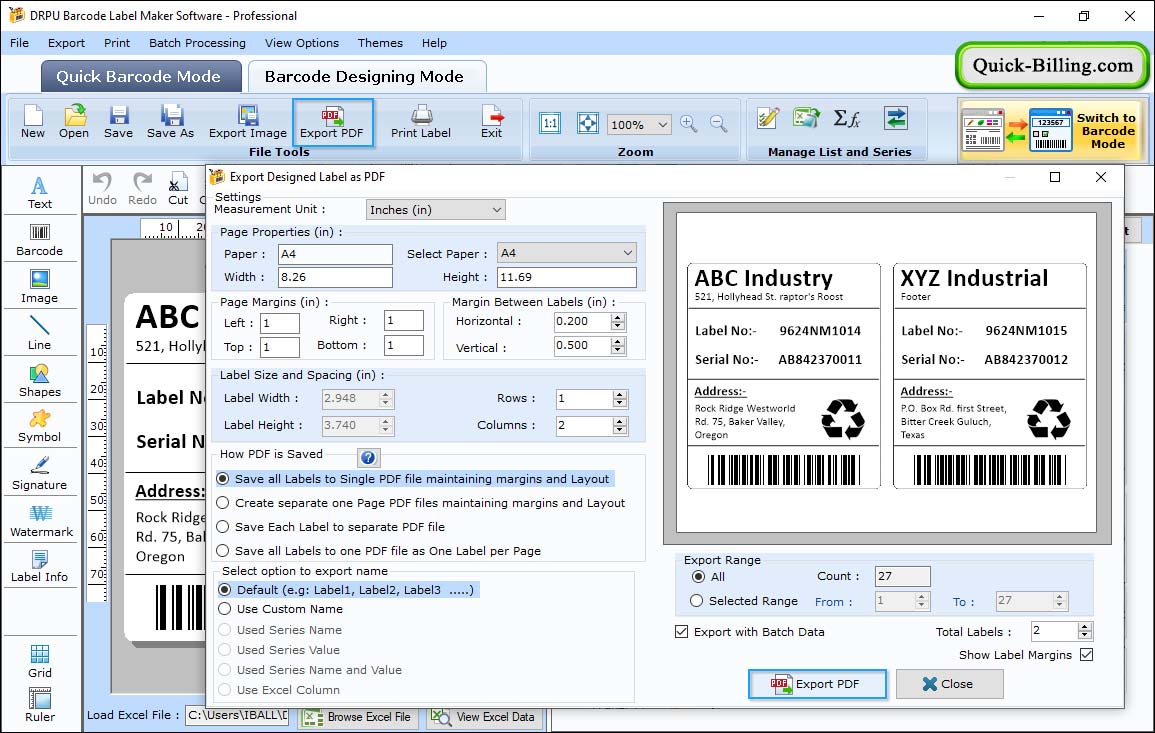Click Browse Excel File button
1155x733 pixels.
pos(358,717)
